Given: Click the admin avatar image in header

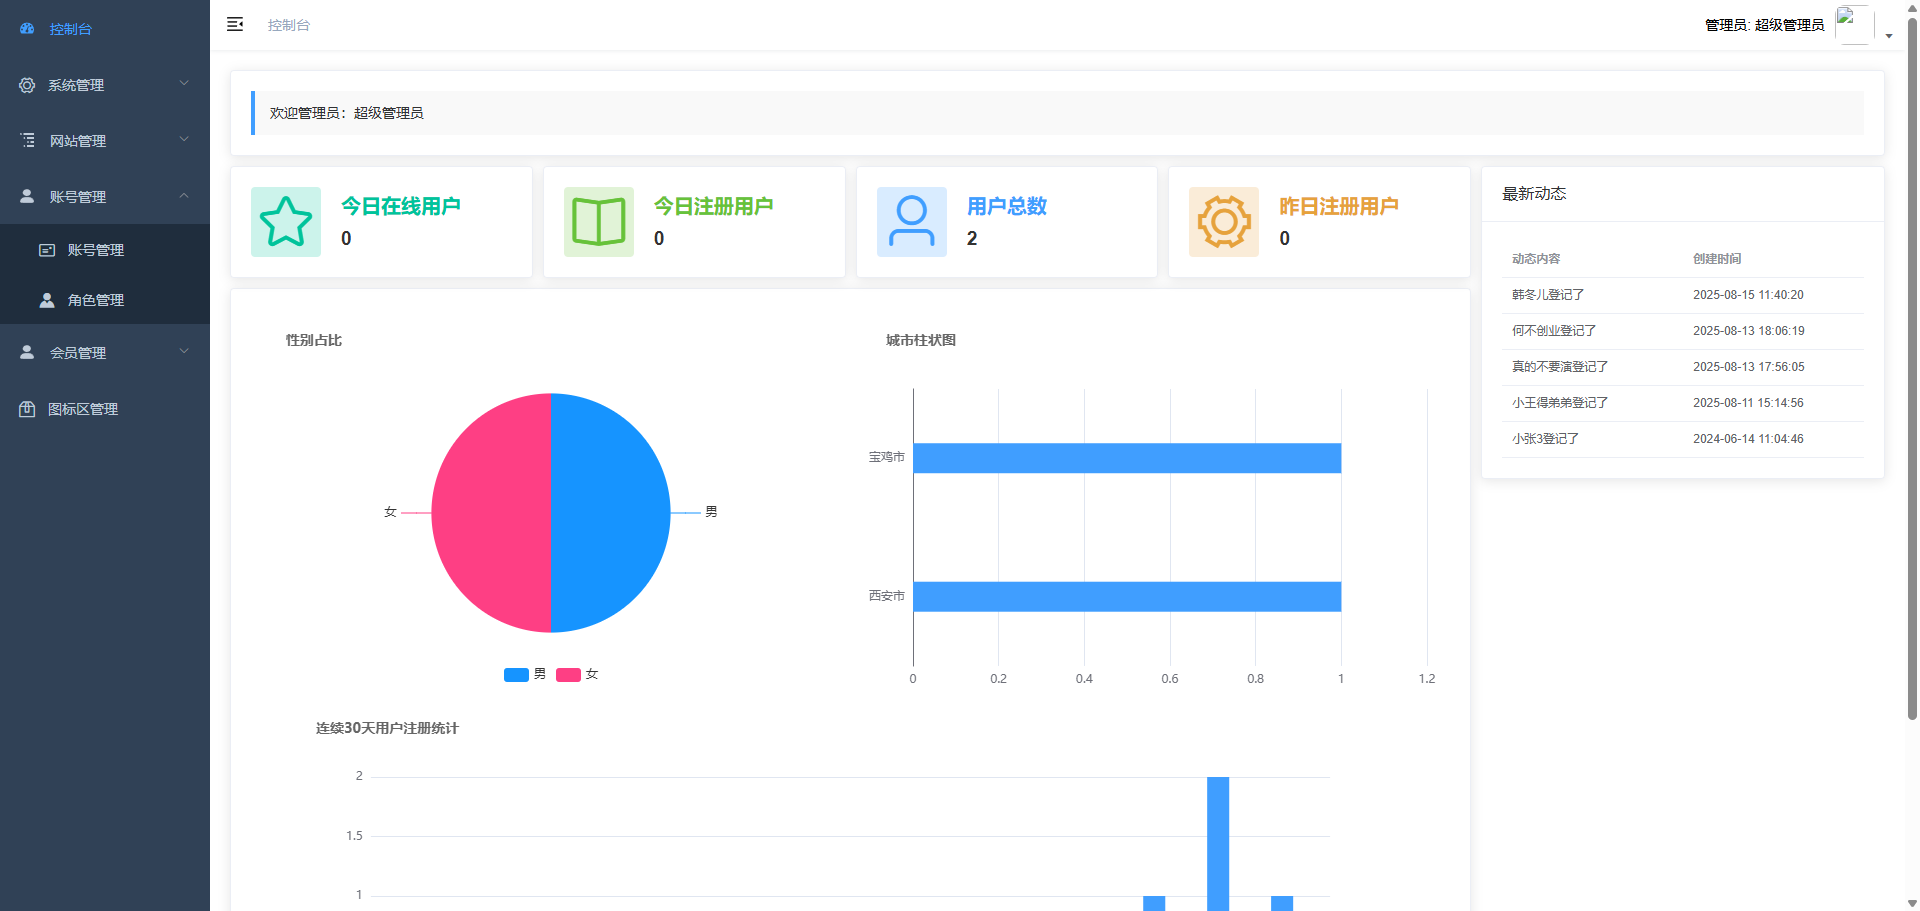Looking at the screenshot, I should tap(1853, 24).
